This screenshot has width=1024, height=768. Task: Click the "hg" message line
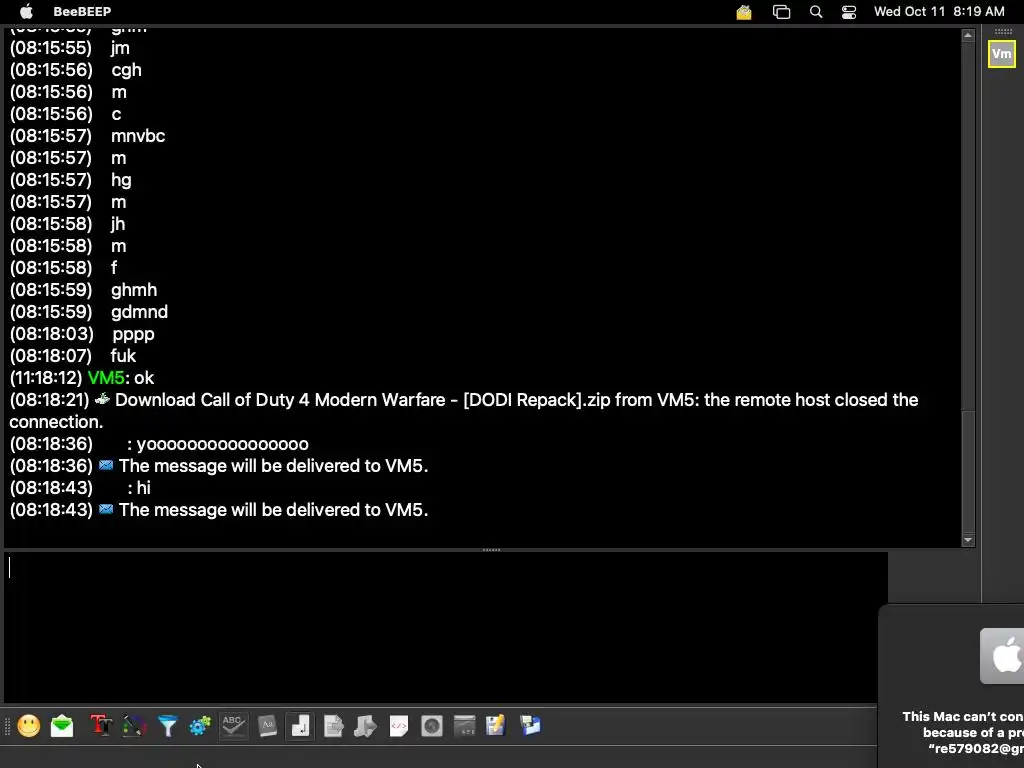pyautogui.click(x=121, y=180)
